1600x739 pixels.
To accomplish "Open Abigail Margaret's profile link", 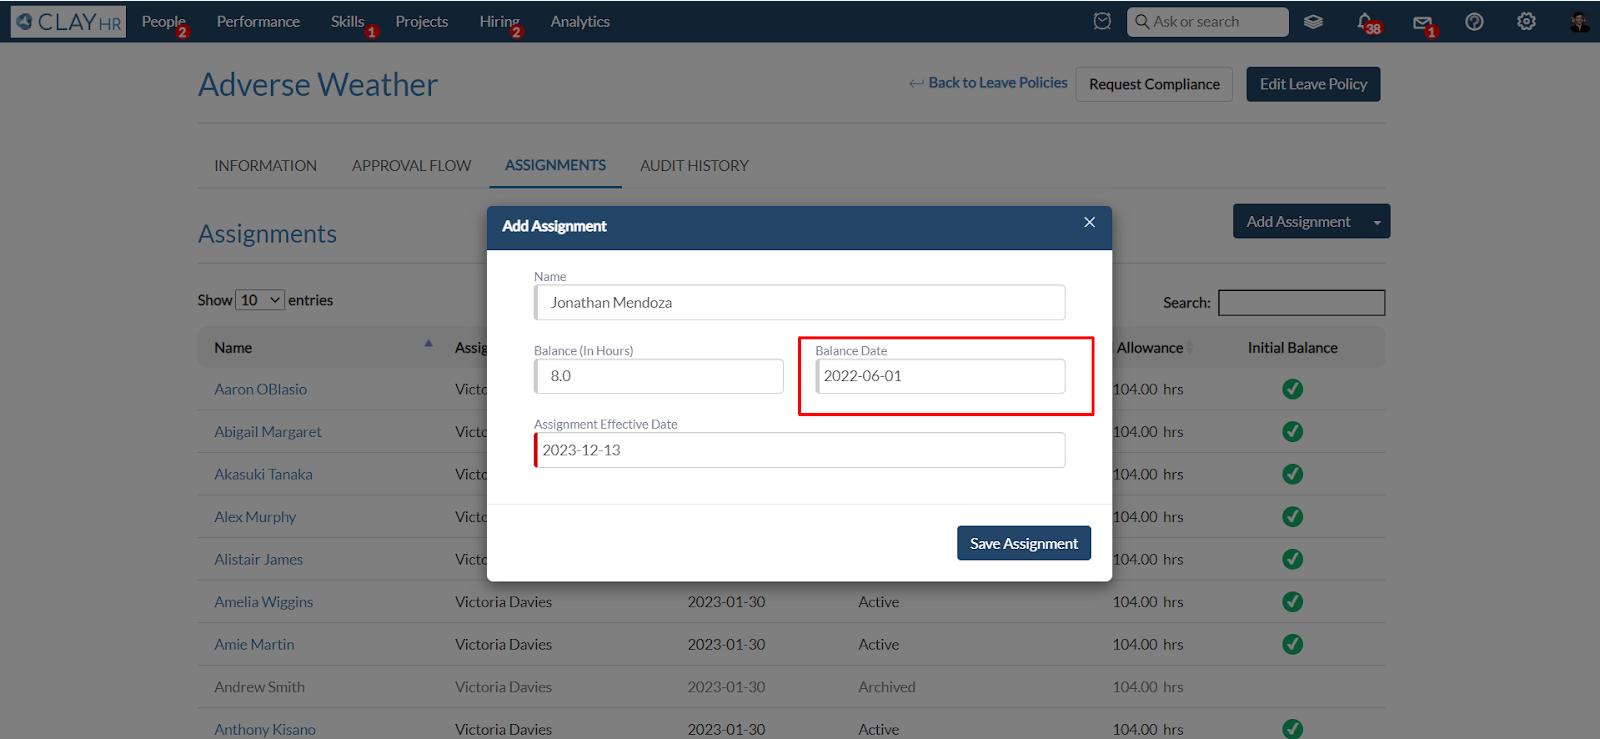I will coord(268,432).
